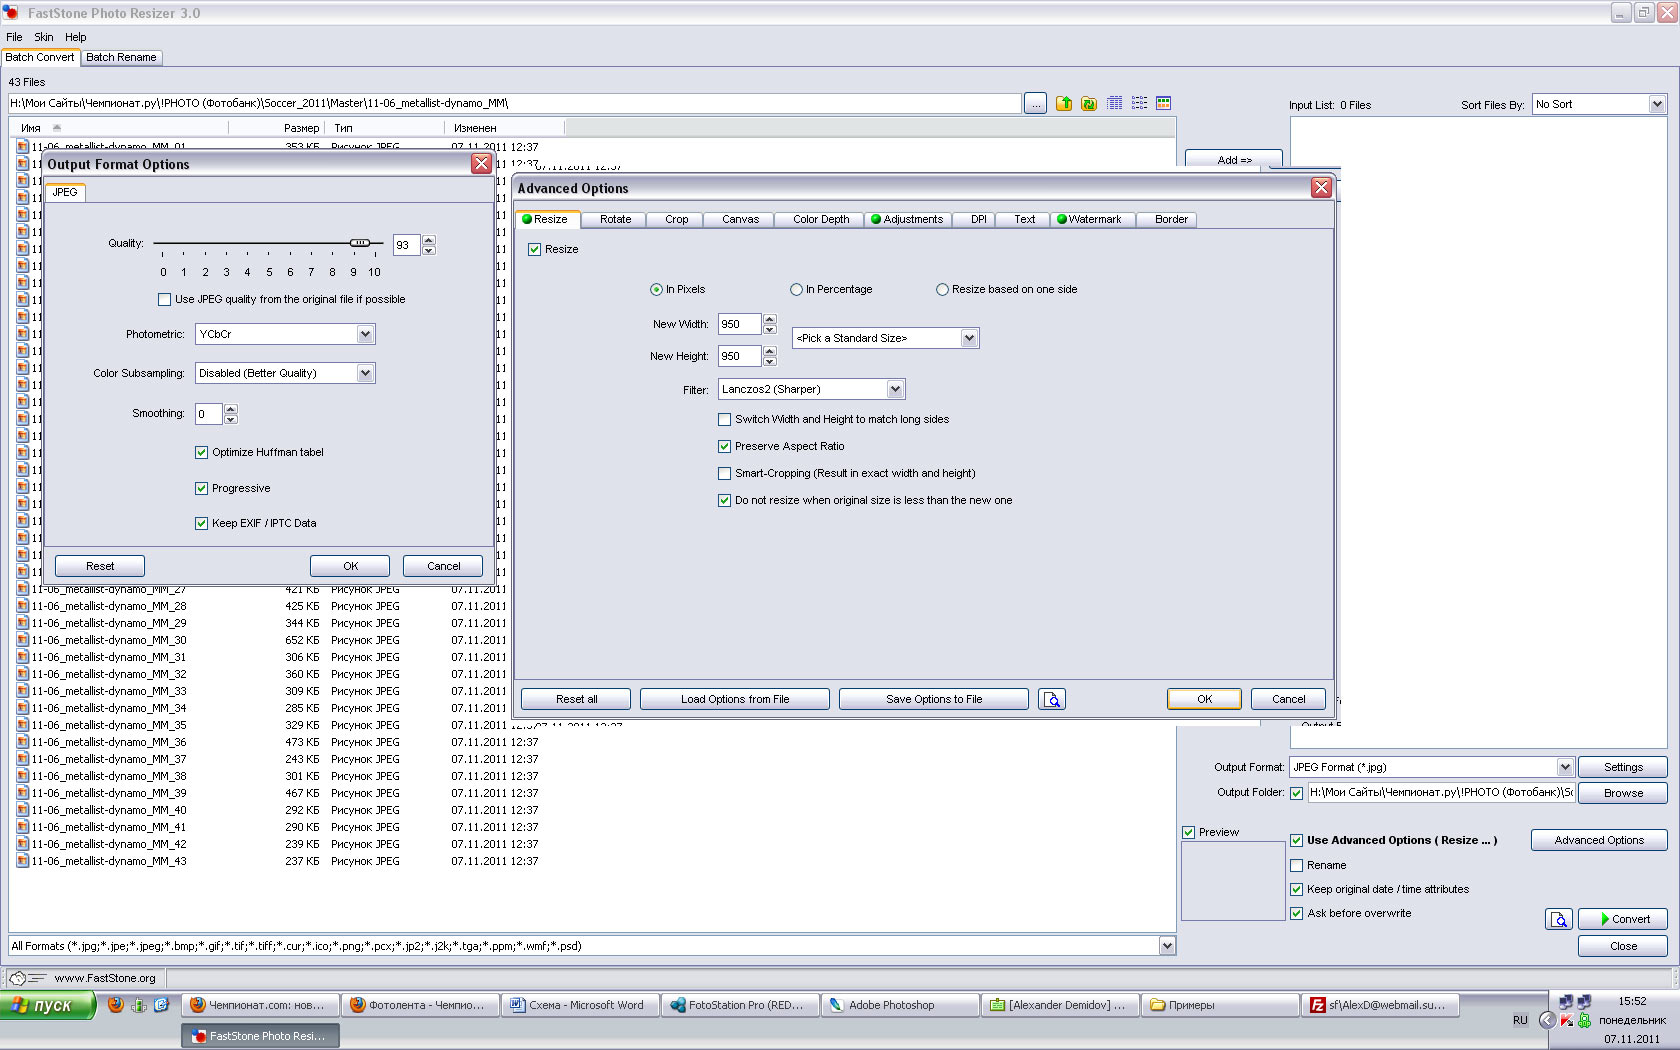The height and width of the screenshot is (1050, 1680).
Task: Click Save Options to File button
Action: click(933, 700)
